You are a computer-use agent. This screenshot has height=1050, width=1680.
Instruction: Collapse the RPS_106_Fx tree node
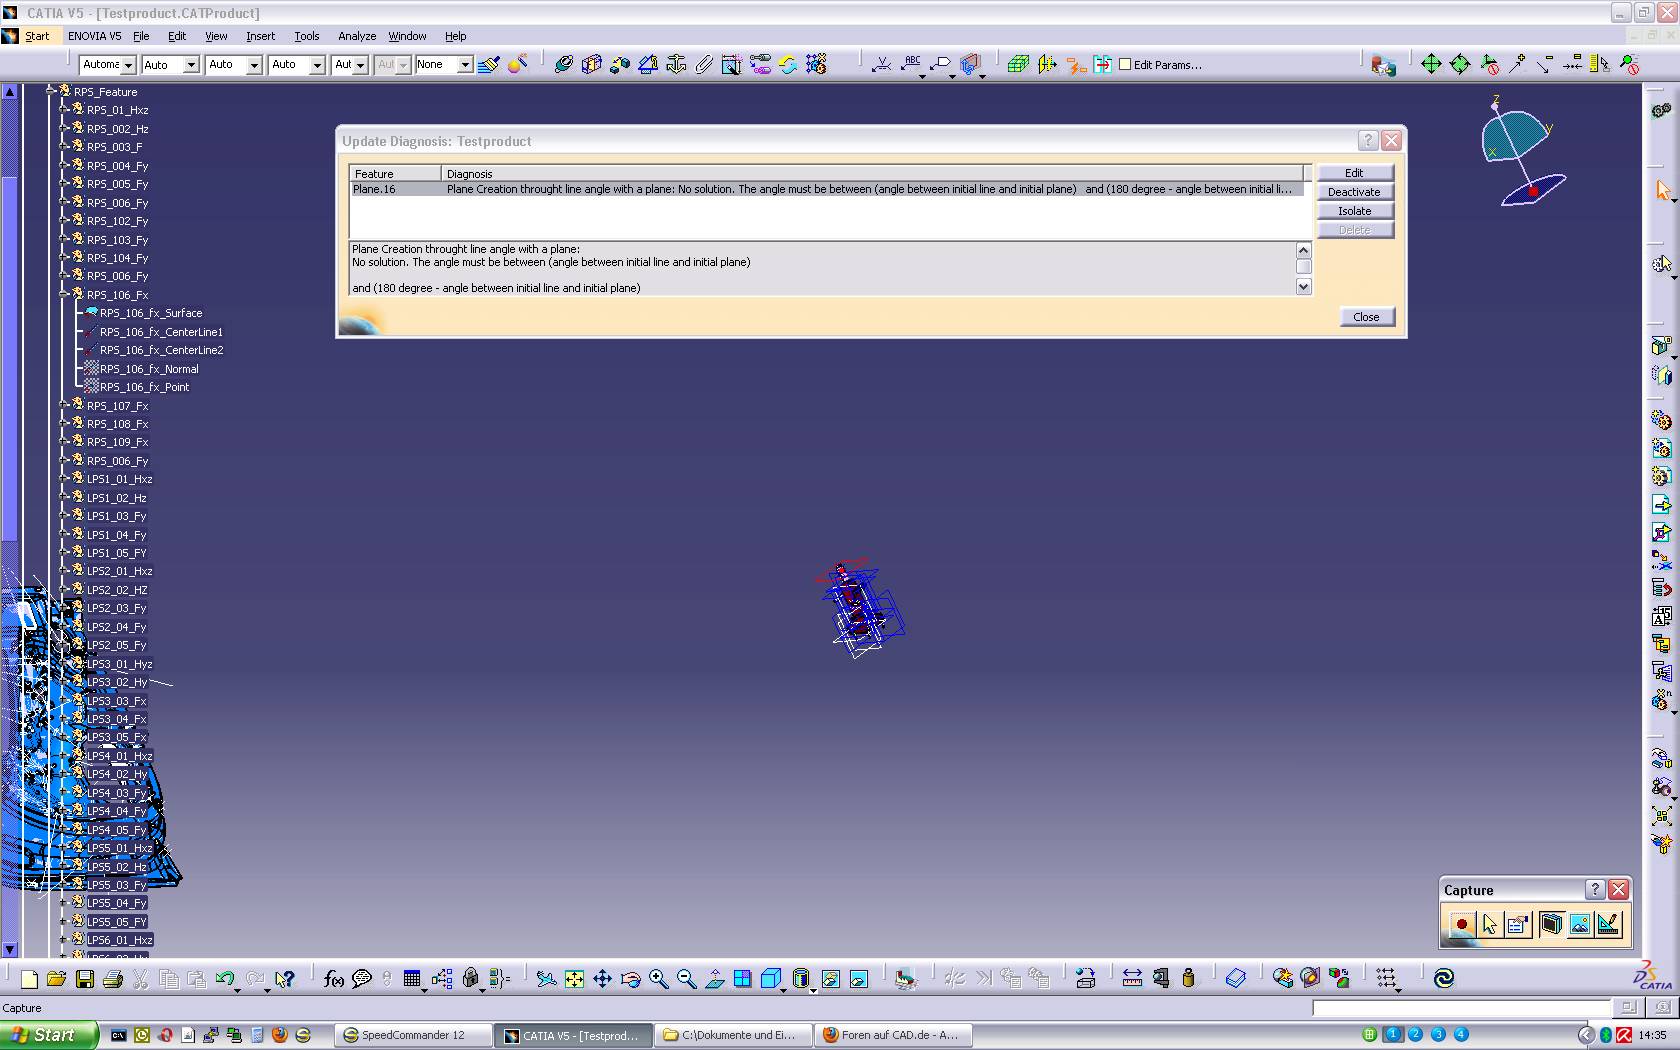point(63,294)
